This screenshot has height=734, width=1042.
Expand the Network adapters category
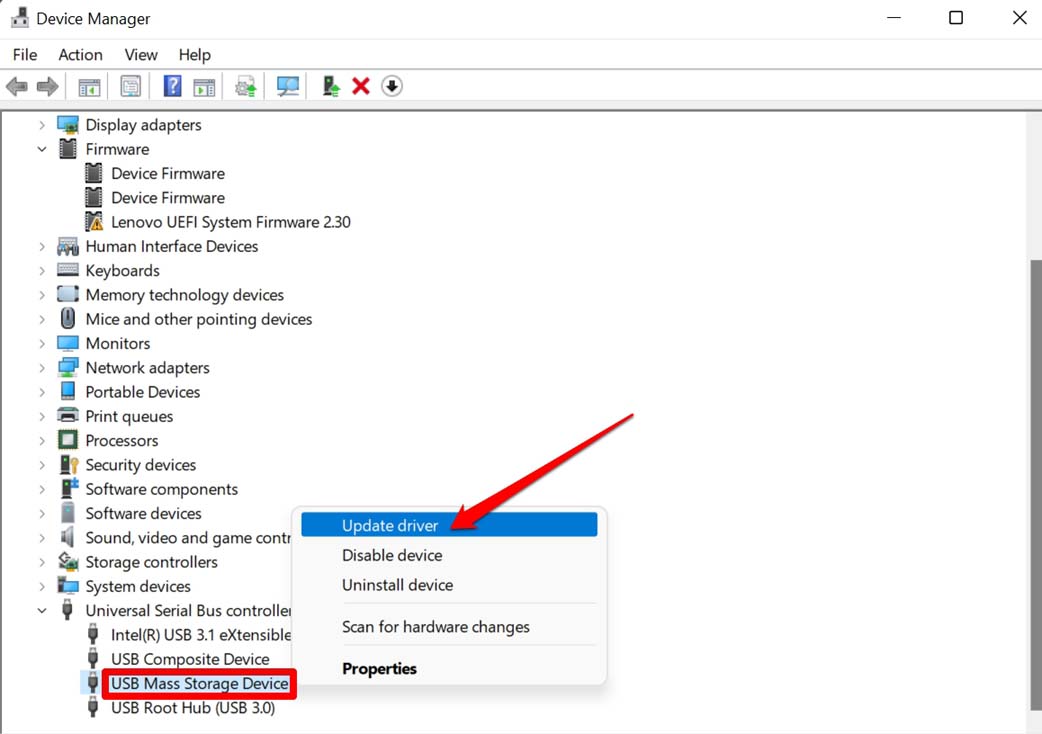click(42, 368)
